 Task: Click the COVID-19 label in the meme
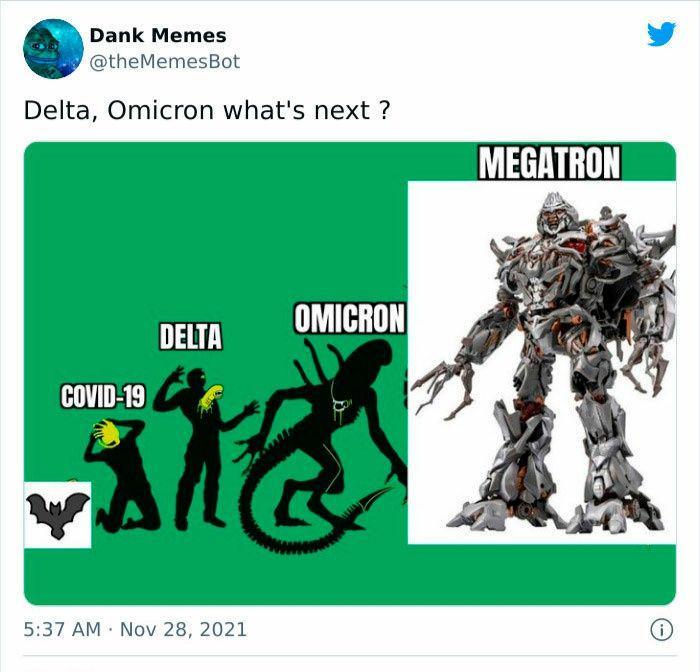103,396
